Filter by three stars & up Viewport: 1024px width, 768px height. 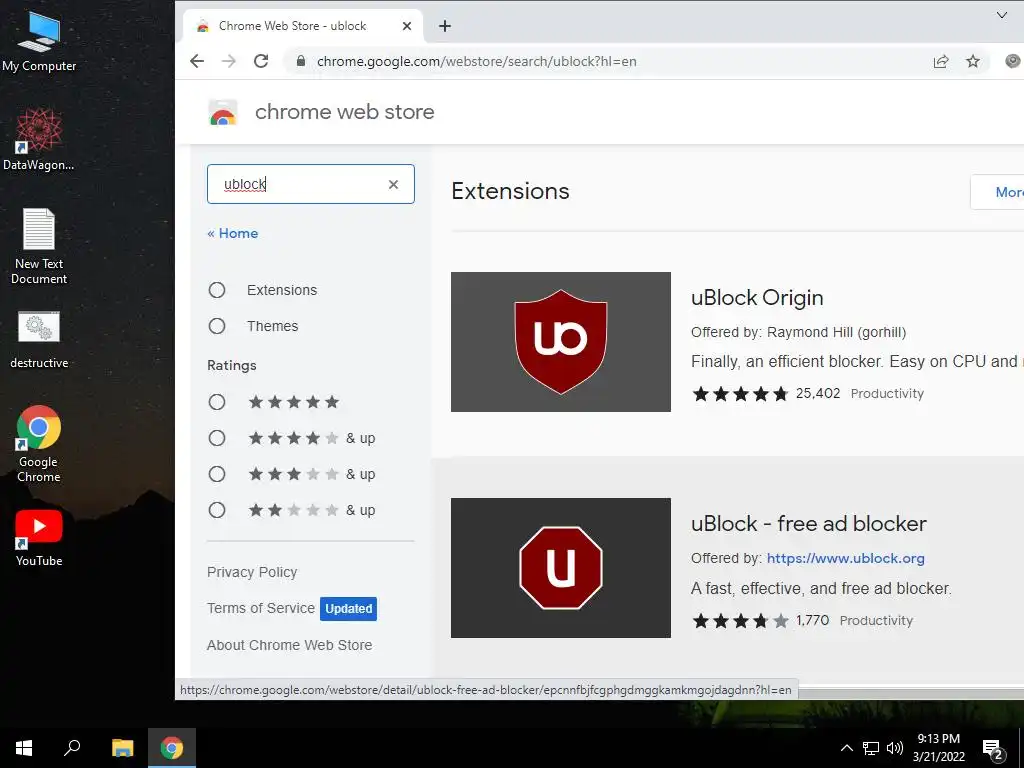[x=217, y=473]
